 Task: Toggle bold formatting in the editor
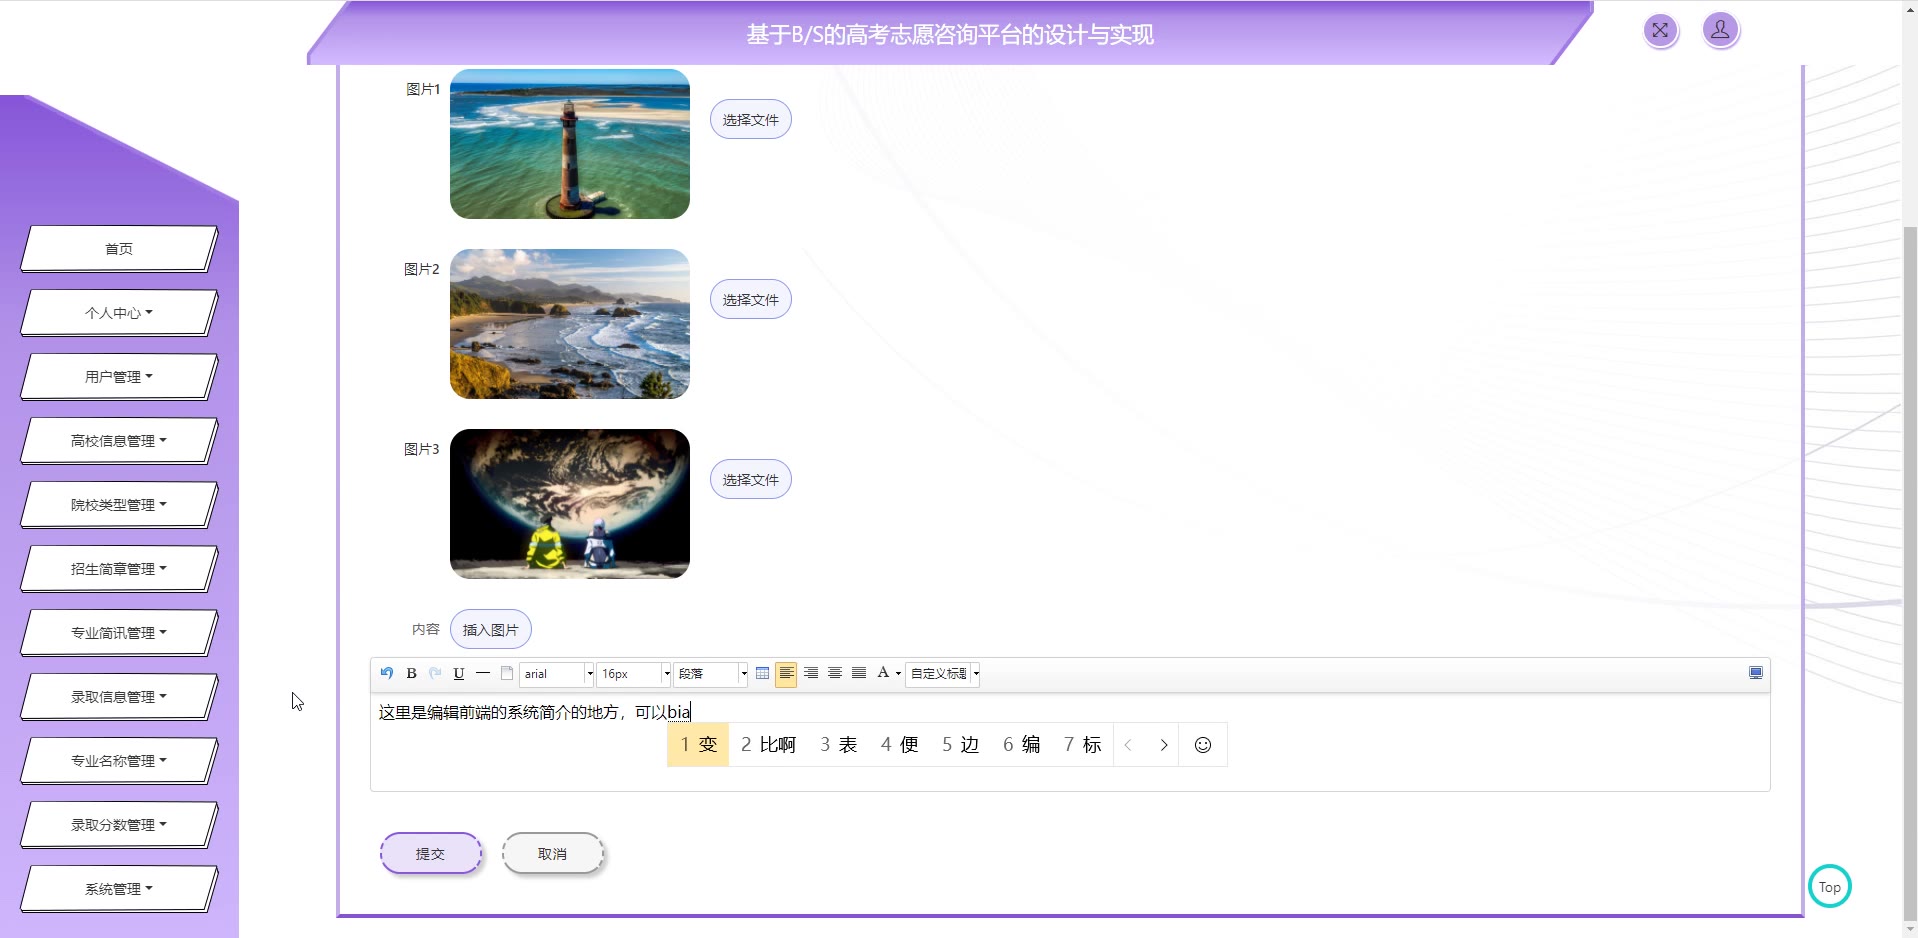[x=411, y=673]
